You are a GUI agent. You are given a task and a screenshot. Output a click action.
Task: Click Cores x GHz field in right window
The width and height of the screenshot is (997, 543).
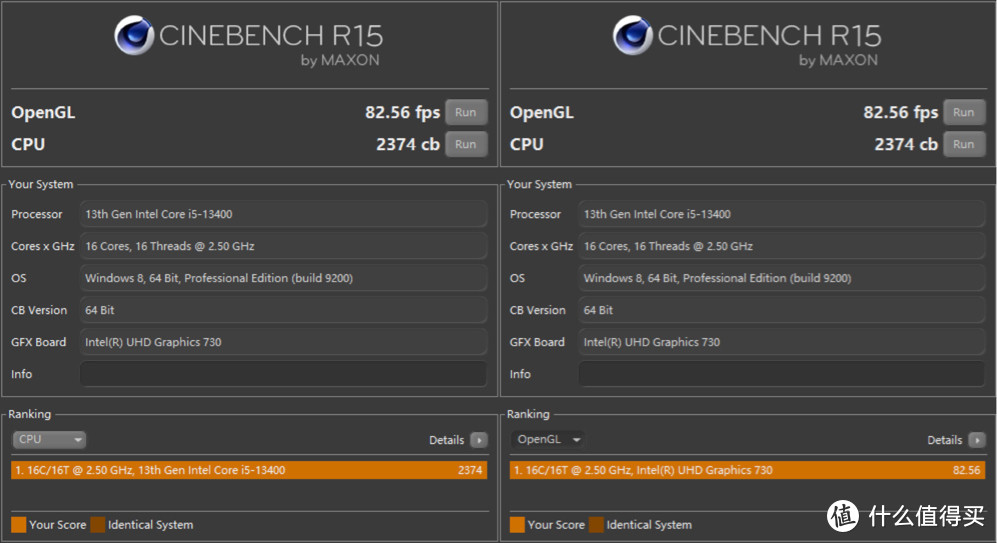pyautogui.click(x=782, y=246)
